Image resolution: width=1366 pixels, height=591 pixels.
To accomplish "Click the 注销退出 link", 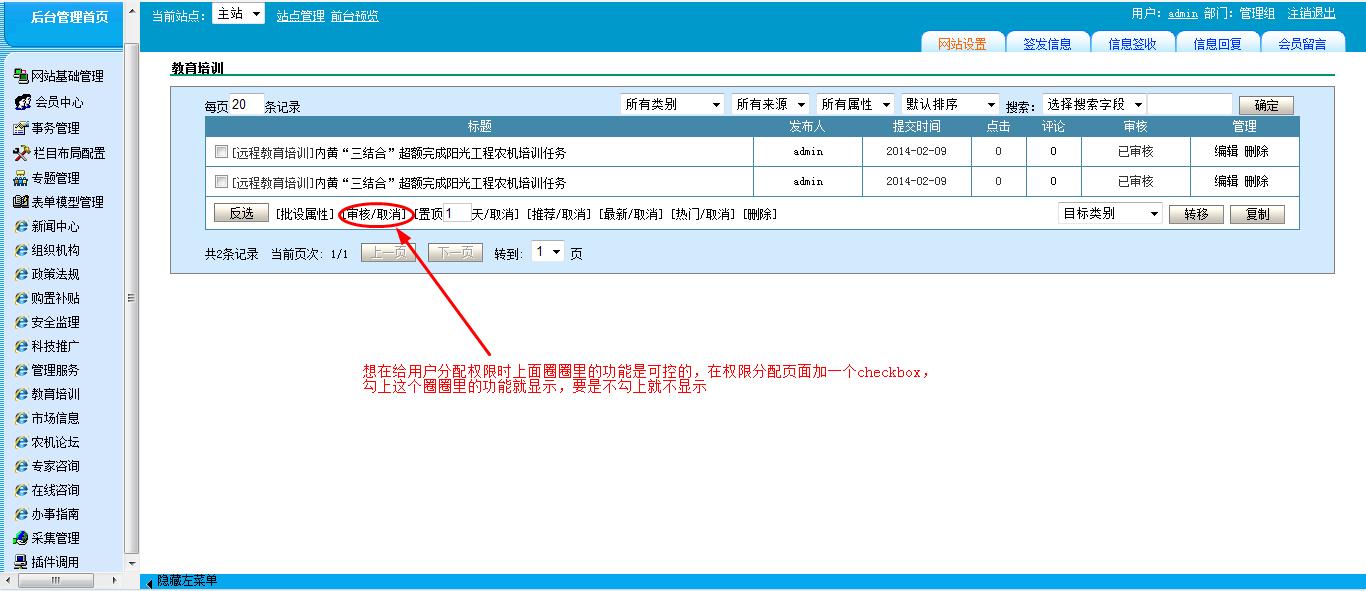I will point(1311,14).
